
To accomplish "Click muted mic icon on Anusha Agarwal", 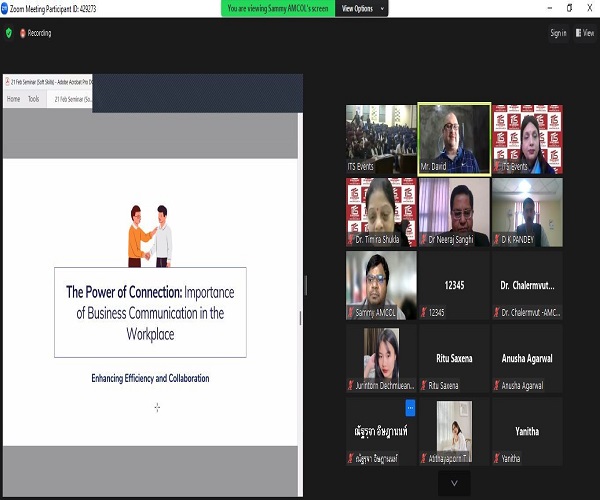I will click(496, 385).
